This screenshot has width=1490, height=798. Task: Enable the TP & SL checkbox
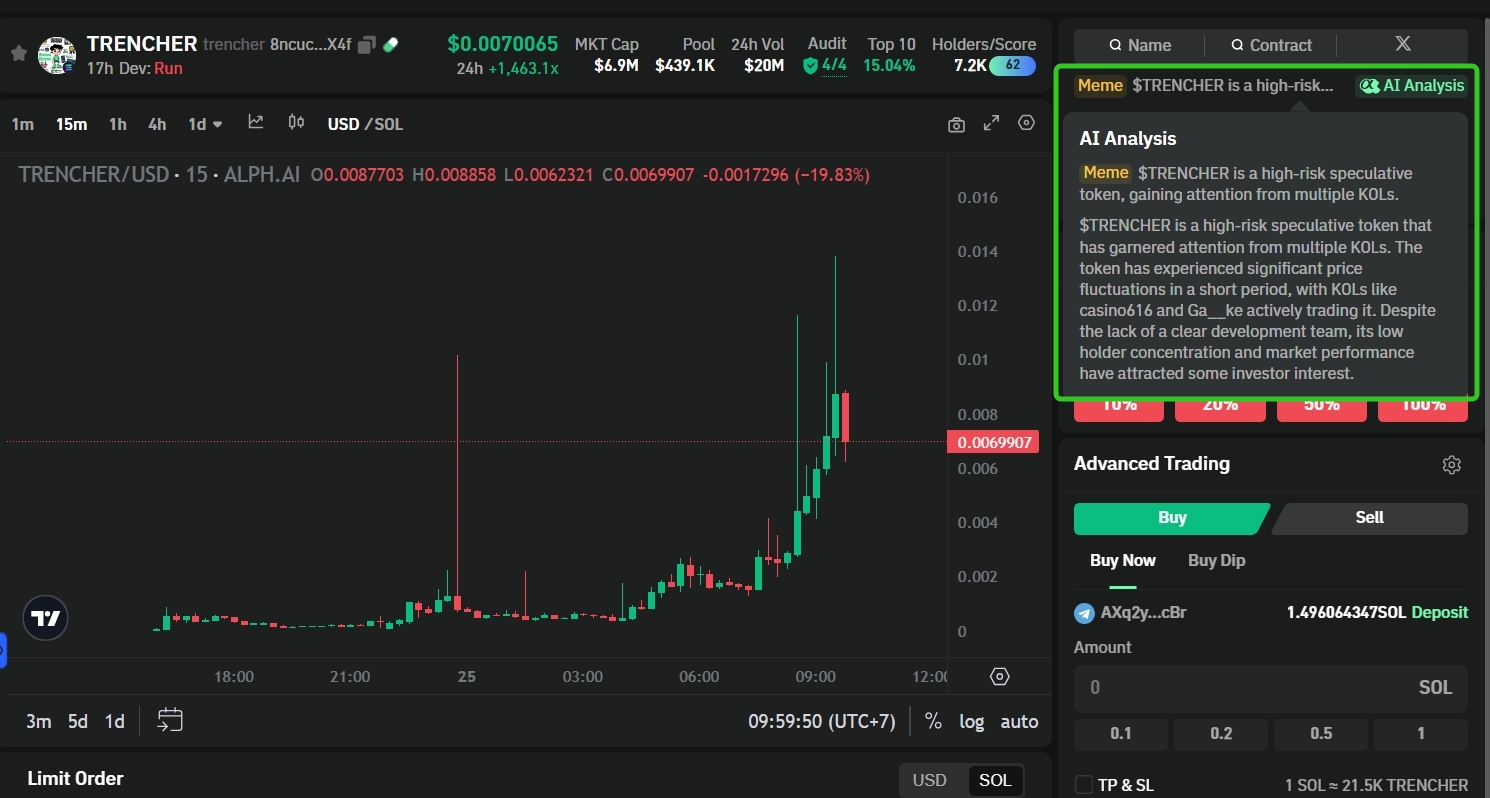(x=1084, y=785)
